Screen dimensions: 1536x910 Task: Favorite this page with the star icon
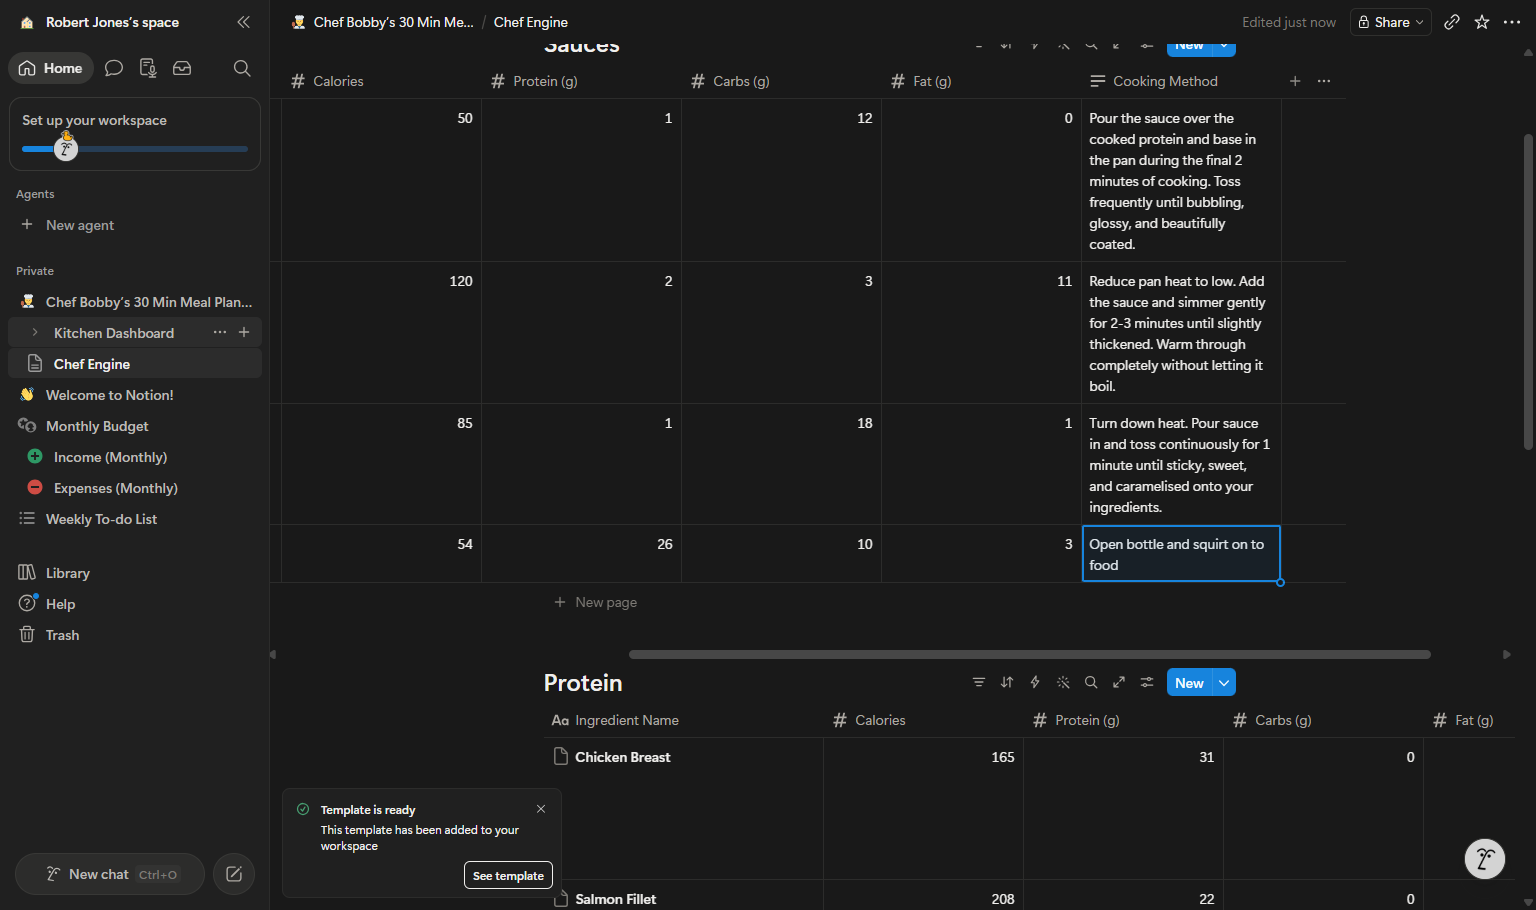(1482, 22)
